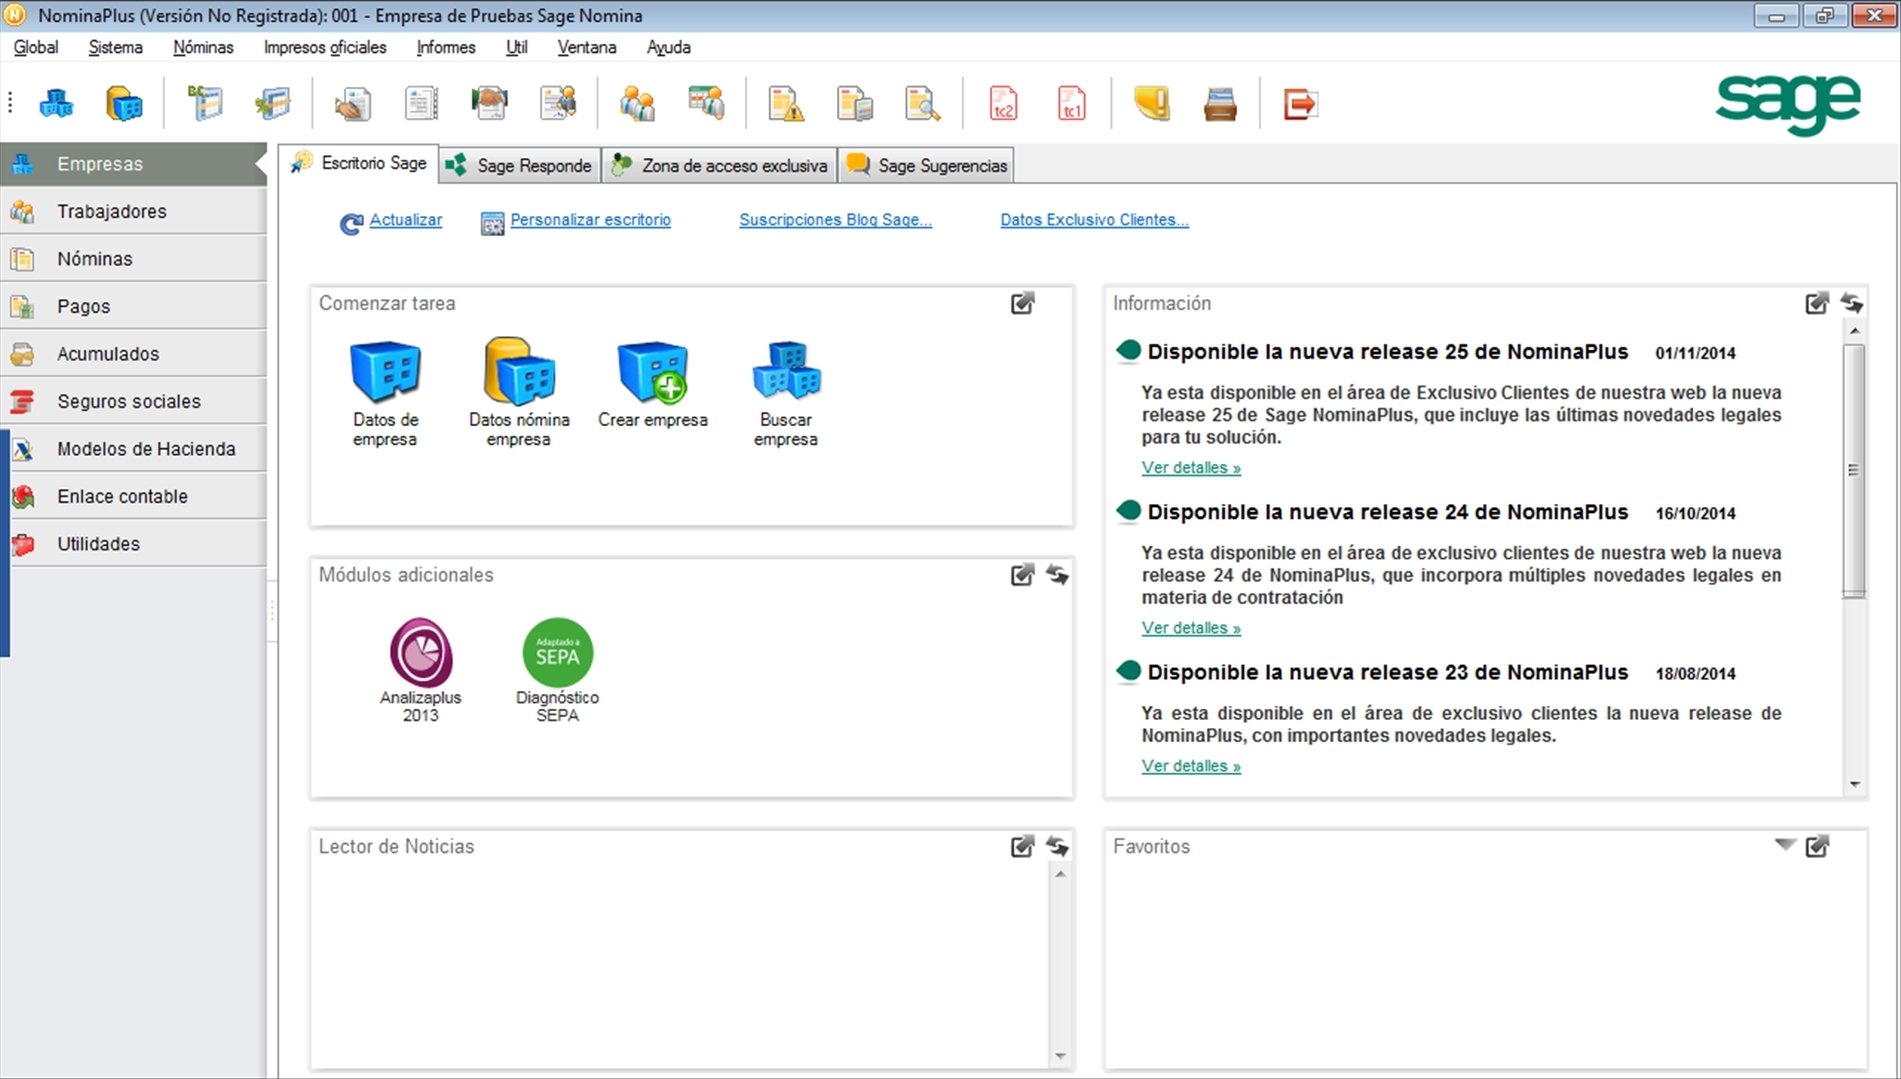
Task: Select Seguros sociales in the sidebar
Action: click(x=133, y=401)
